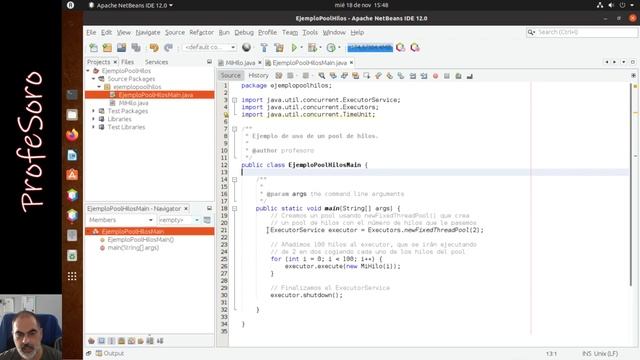Select EjemploPoolHilosMain.java in the Projects tree
Image resolution: width=640 pixels, height=360 pixels.
click(x=156, y=95)
